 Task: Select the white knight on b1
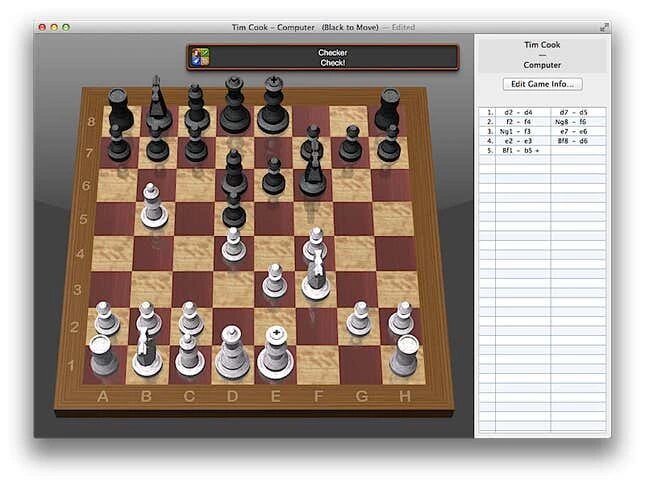coord(147,351)
